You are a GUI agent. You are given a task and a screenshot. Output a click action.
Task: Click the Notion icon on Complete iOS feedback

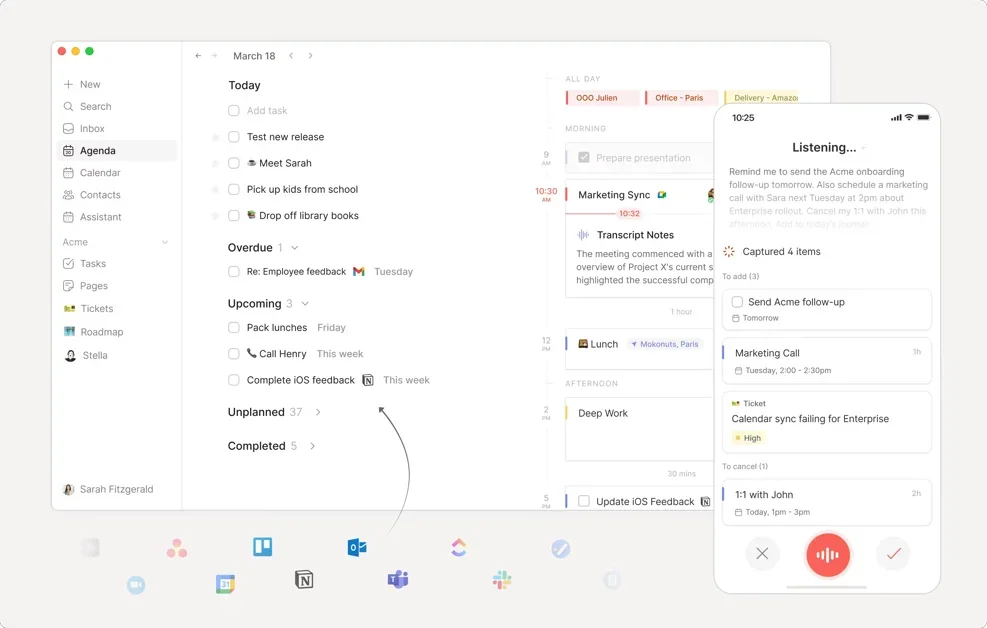tap(368, 380)
